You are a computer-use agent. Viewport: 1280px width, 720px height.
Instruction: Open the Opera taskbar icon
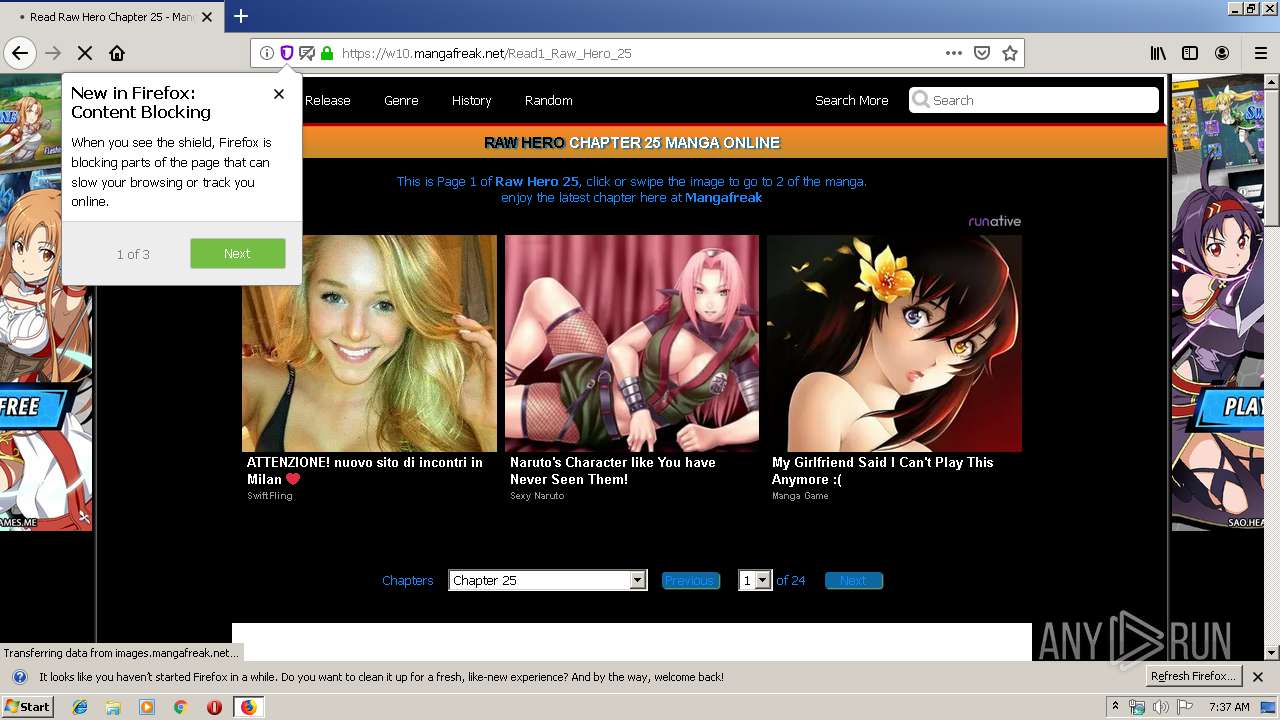coord(214,707)
